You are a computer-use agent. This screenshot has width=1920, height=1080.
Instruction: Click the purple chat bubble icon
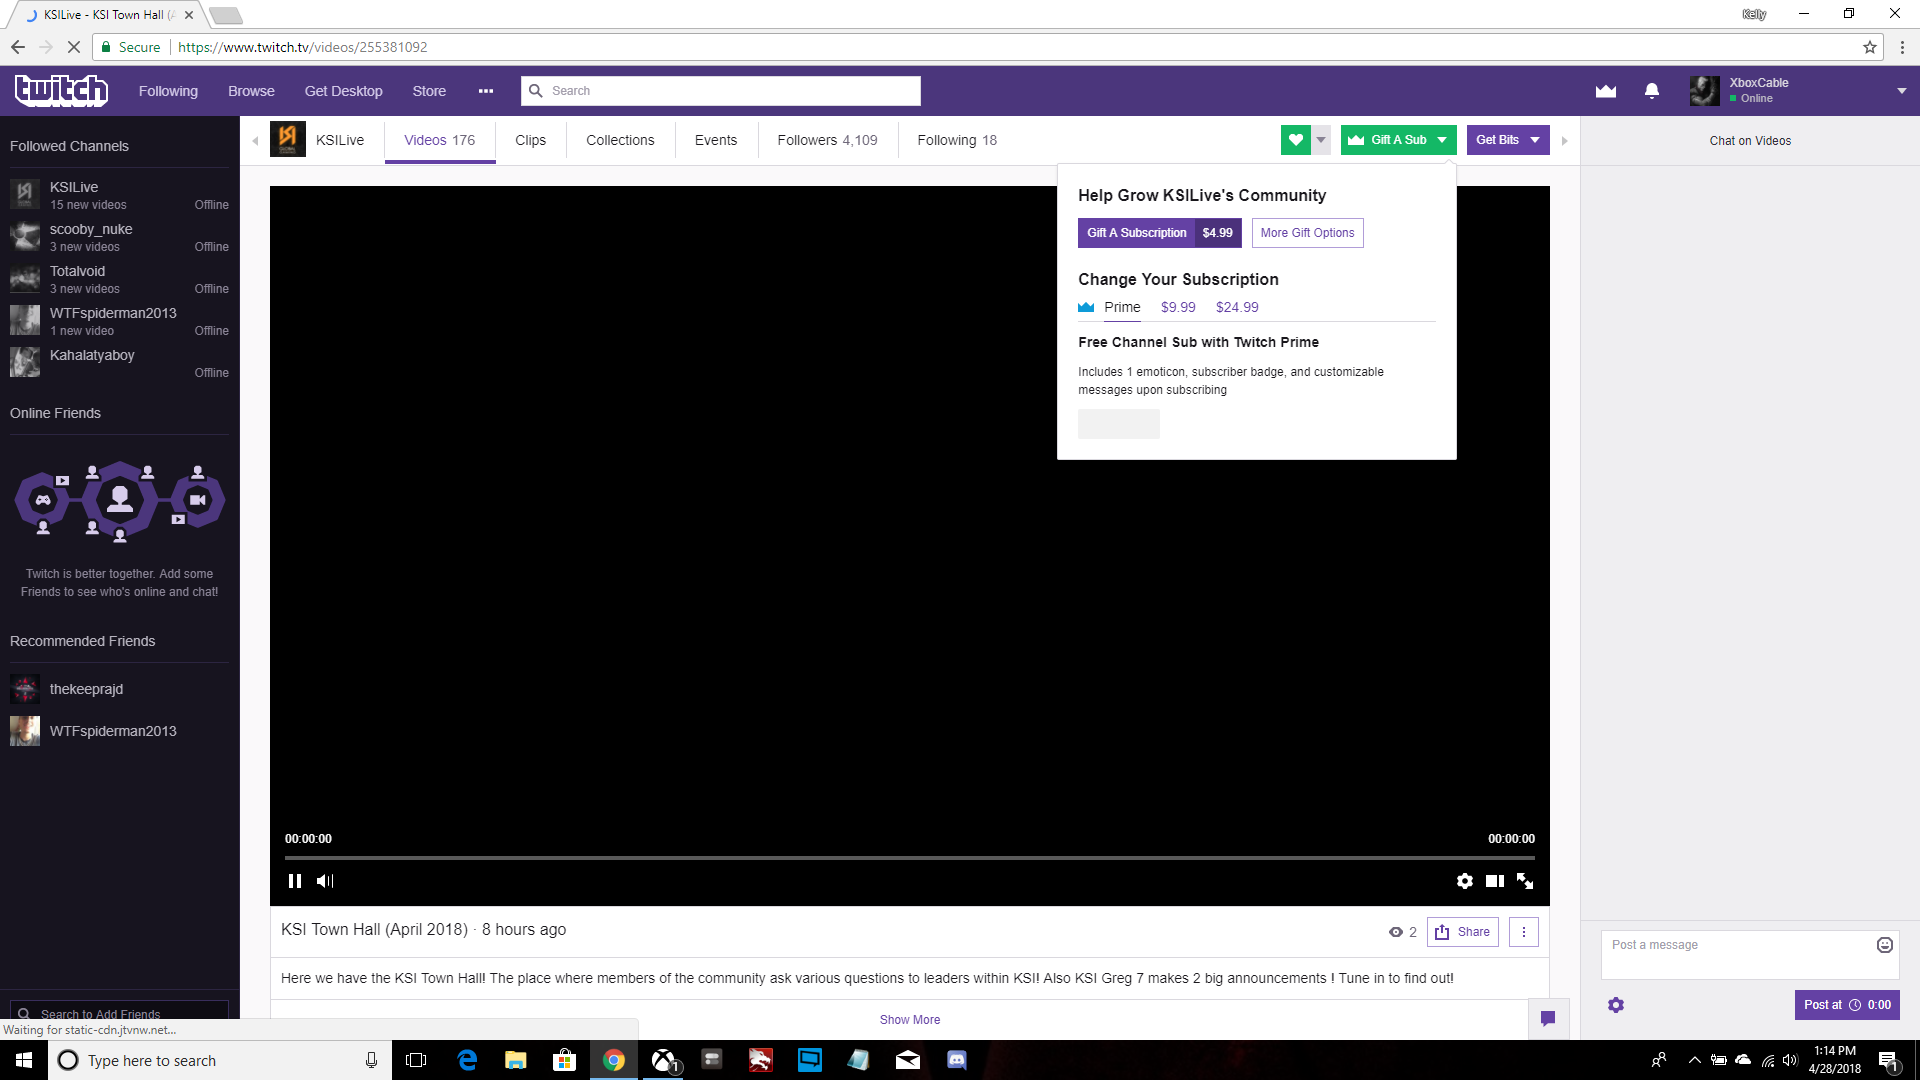(1548, 1019)
